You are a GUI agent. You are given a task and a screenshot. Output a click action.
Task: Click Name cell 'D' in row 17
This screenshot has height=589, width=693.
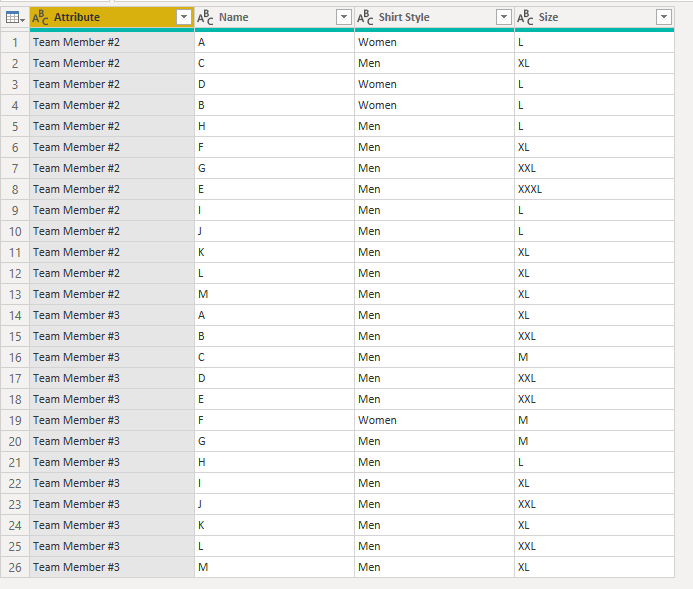click(x=274, y=378)
